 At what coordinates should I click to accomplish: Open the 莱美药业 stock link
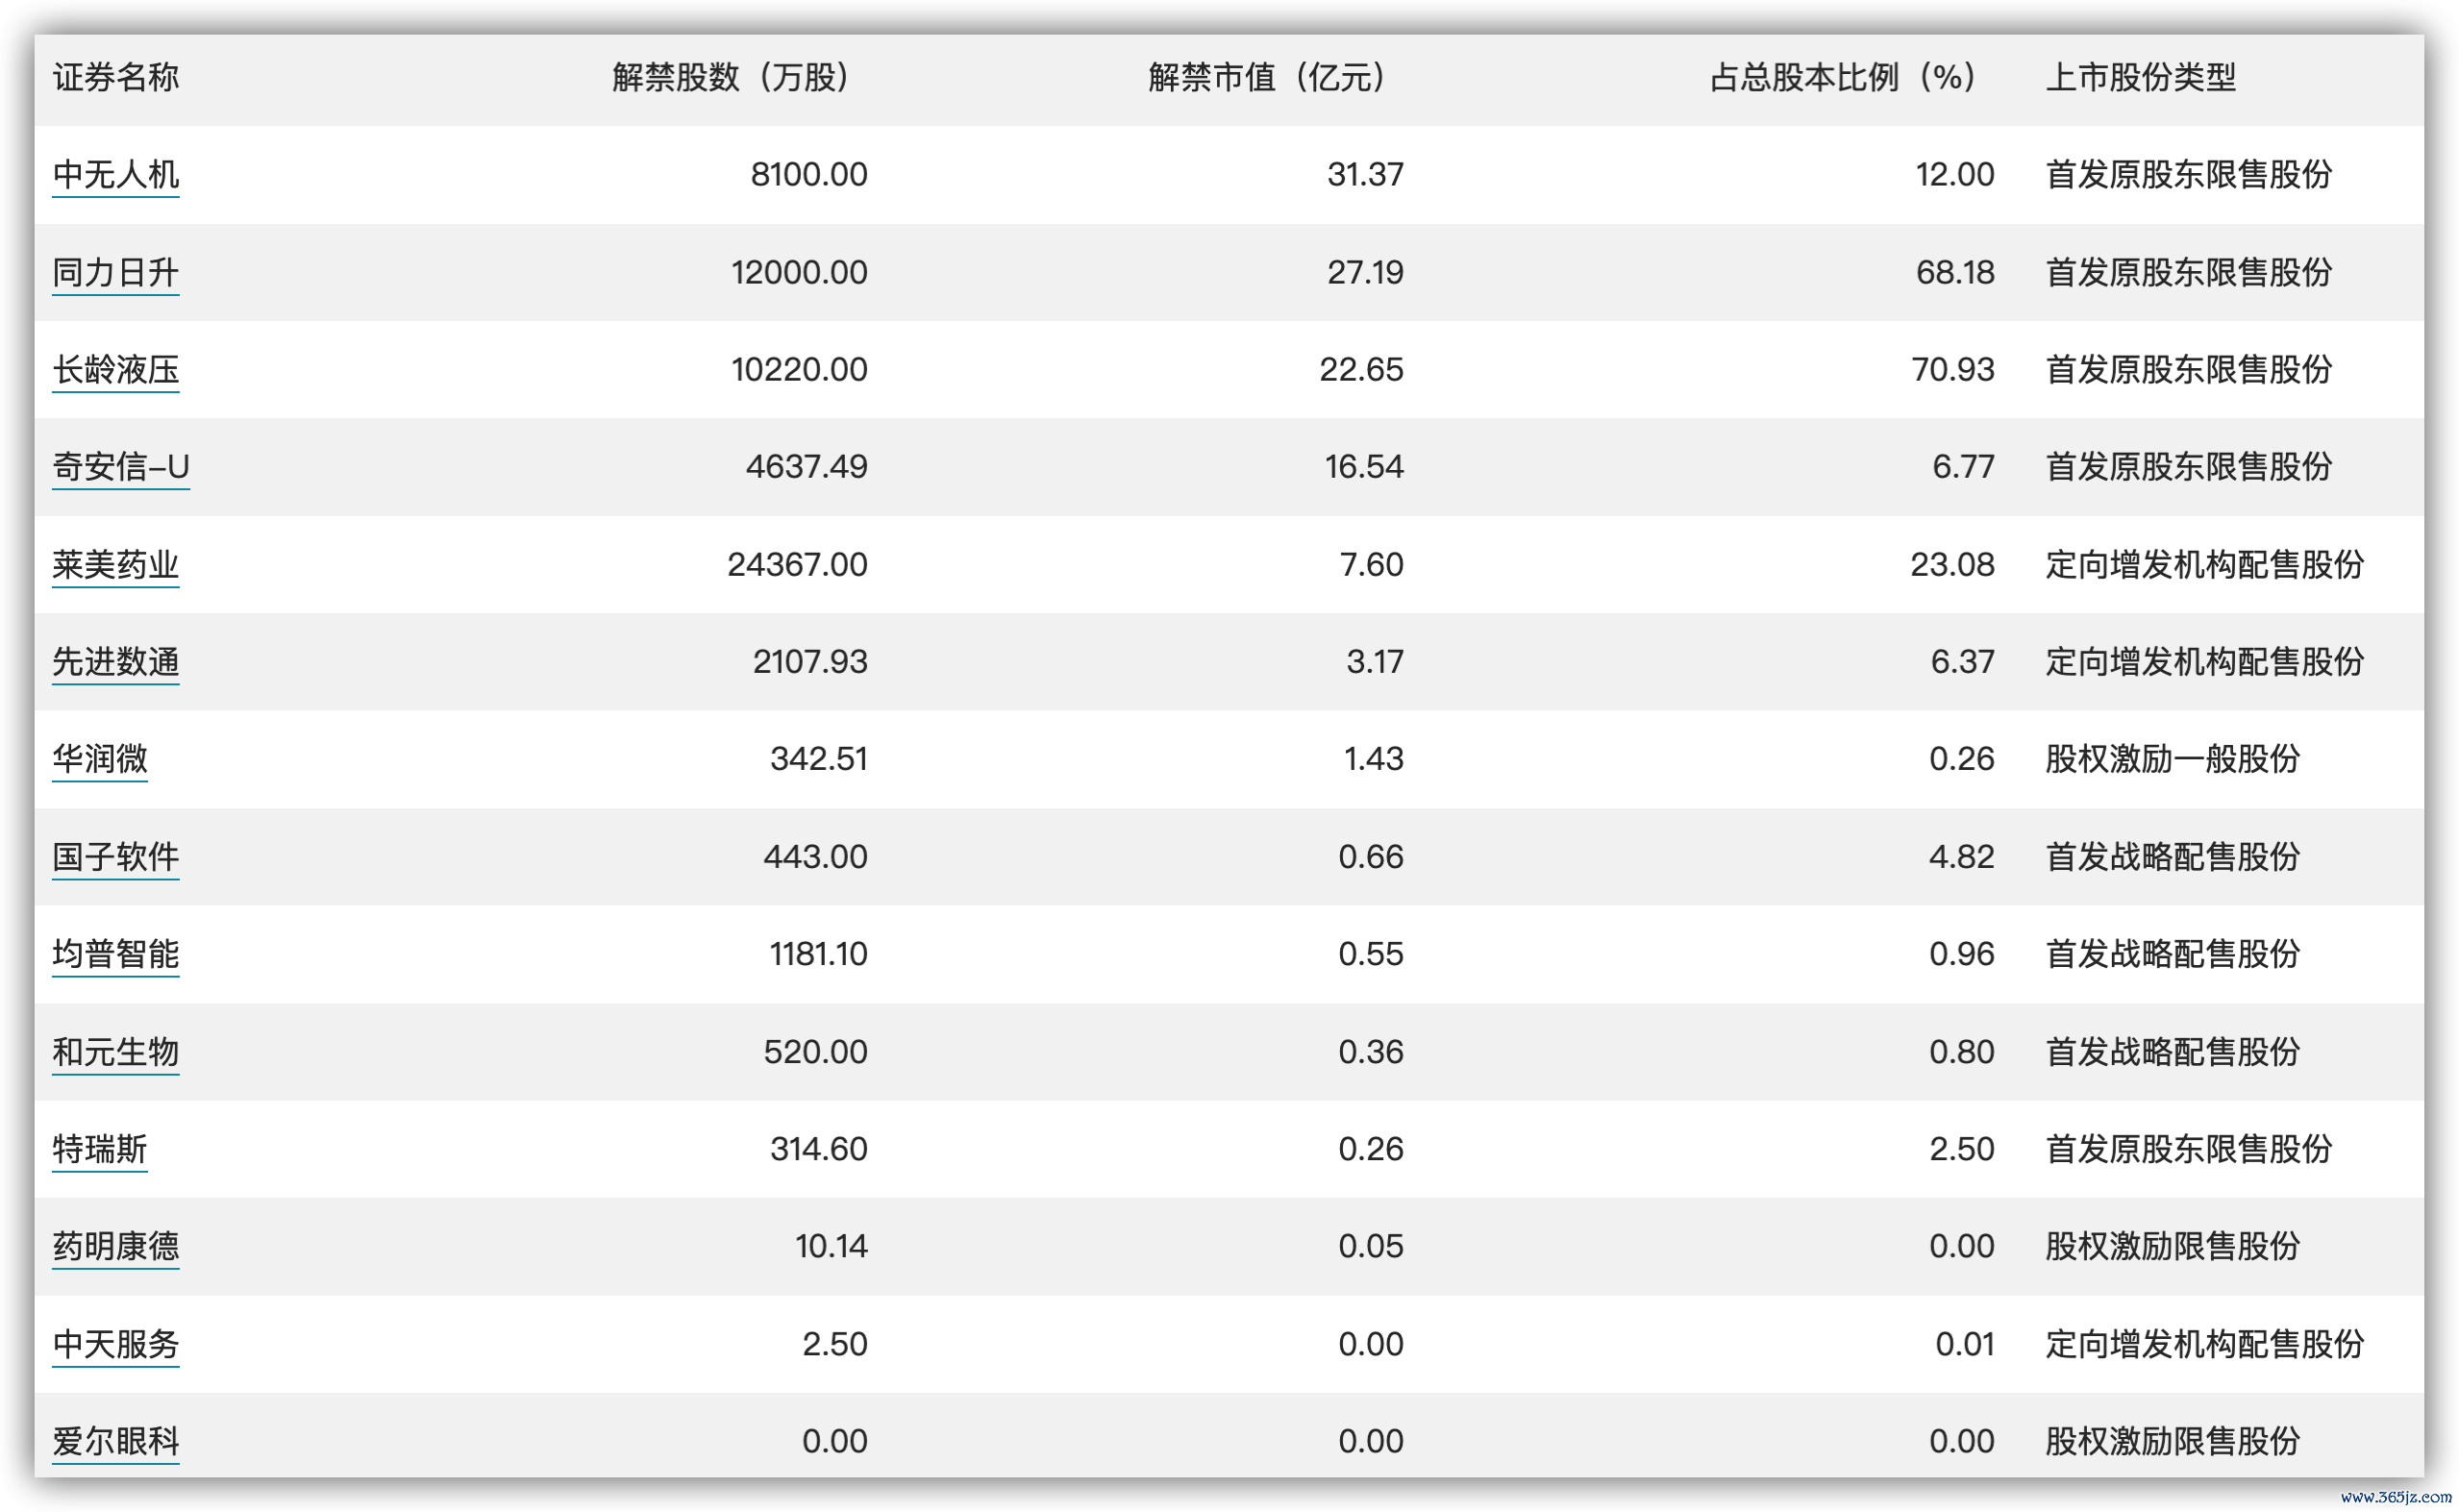tap(116, 565)
